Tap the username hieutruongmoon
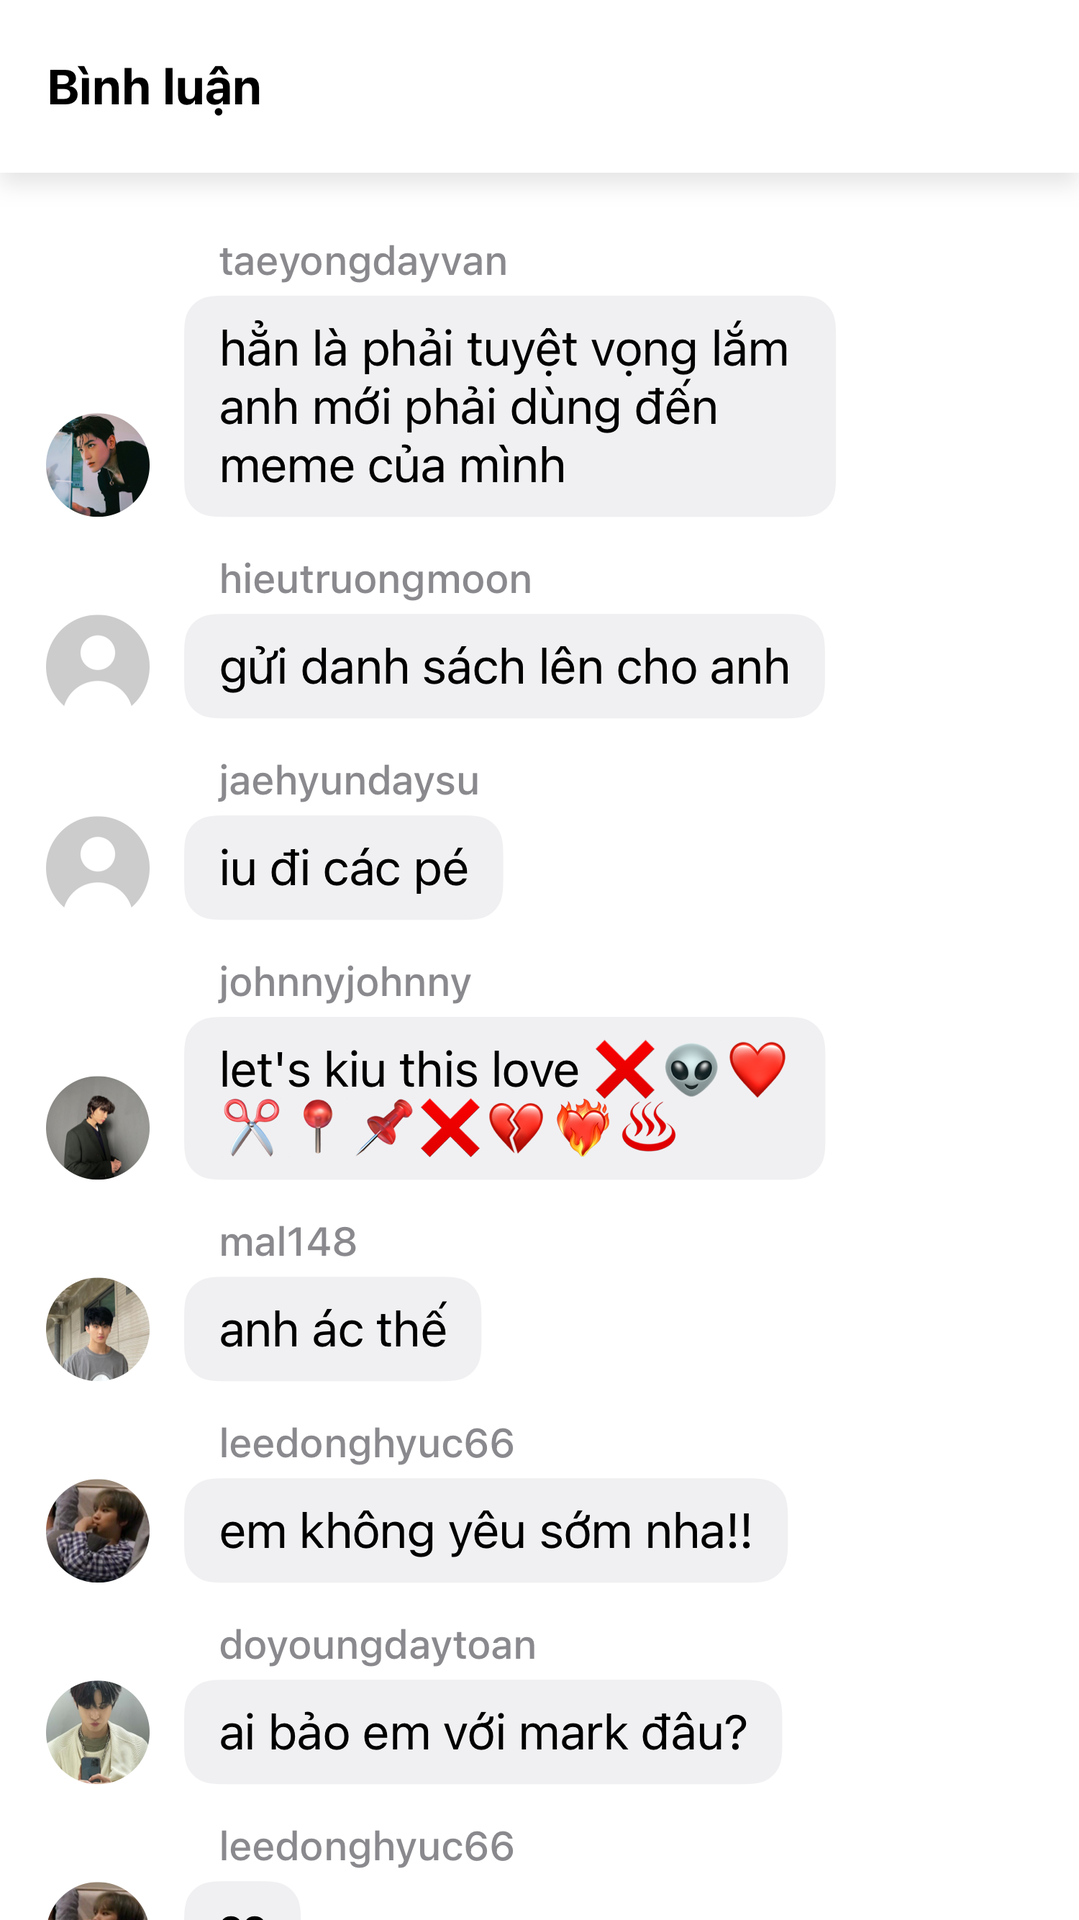Image resolution: width=1079 pixels, height=1920 pixels. (375, 580)
